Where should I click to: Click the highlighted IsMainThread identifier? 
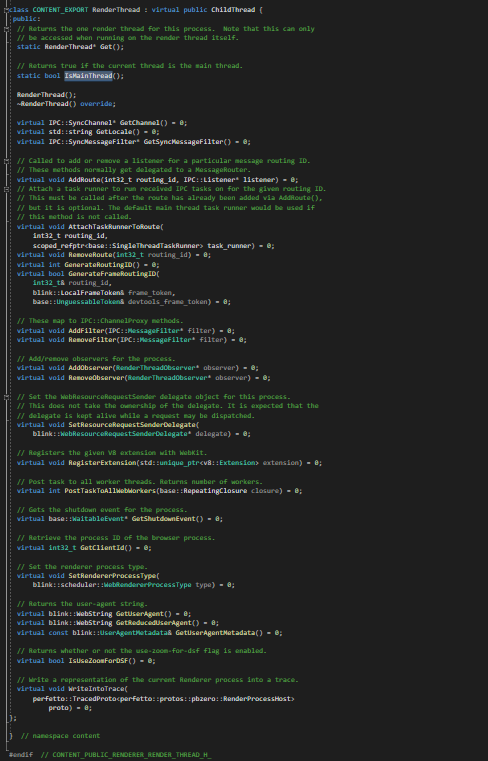pyautogui.click(x=88, y=76)
